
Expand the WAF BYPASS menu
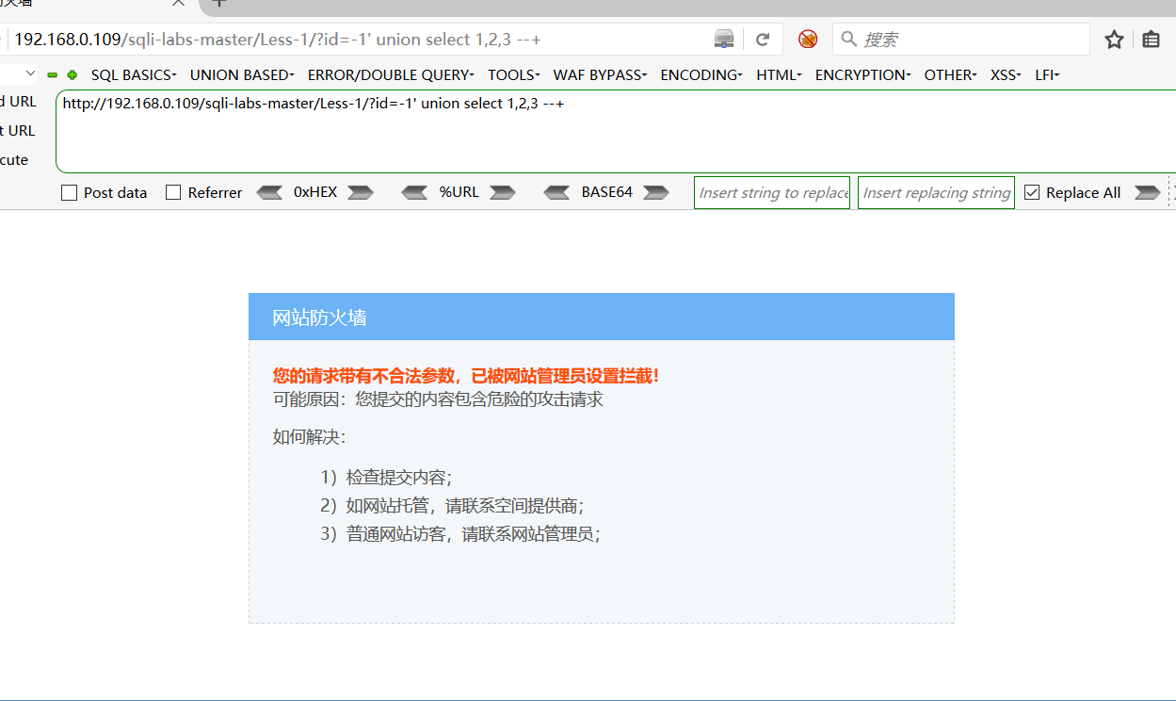[x=599, y=74]
